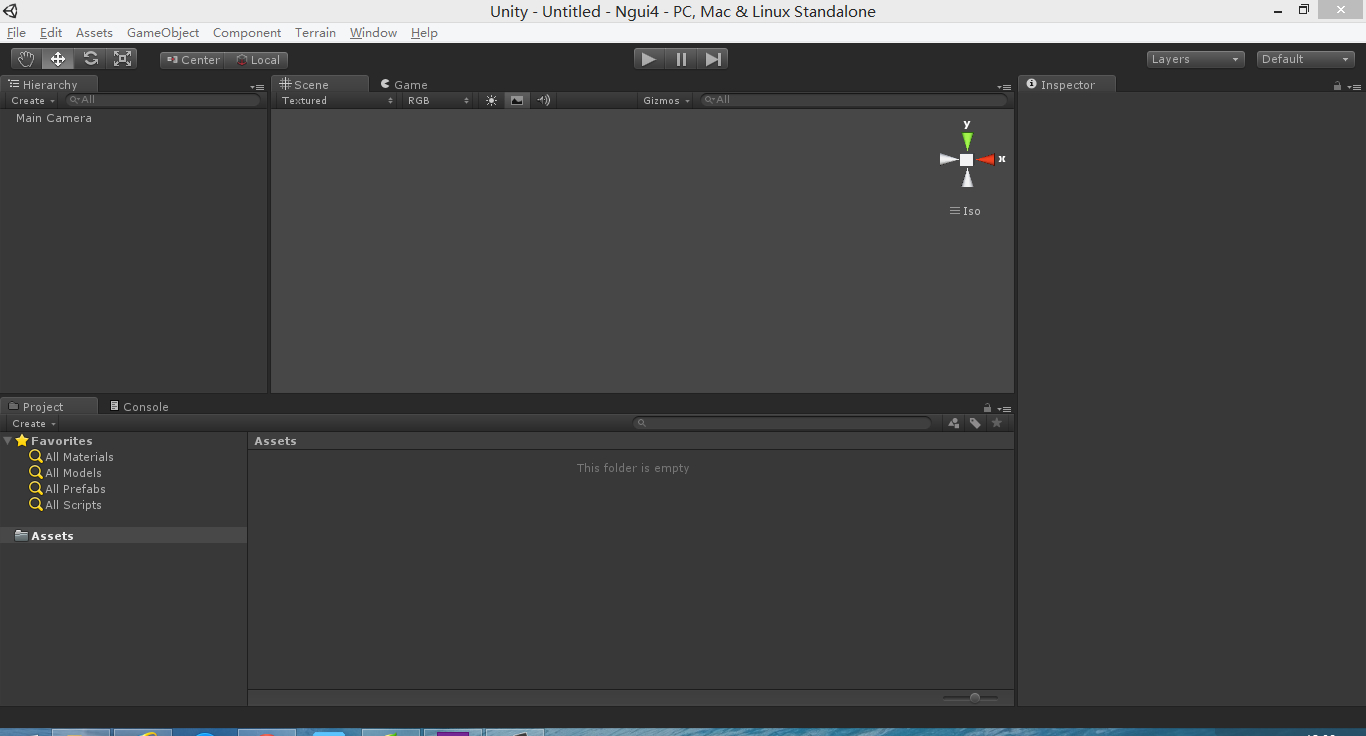The image size is (1366, 736).
Task: Select the All Prefabs favorite search
Action: coord(68,489)
